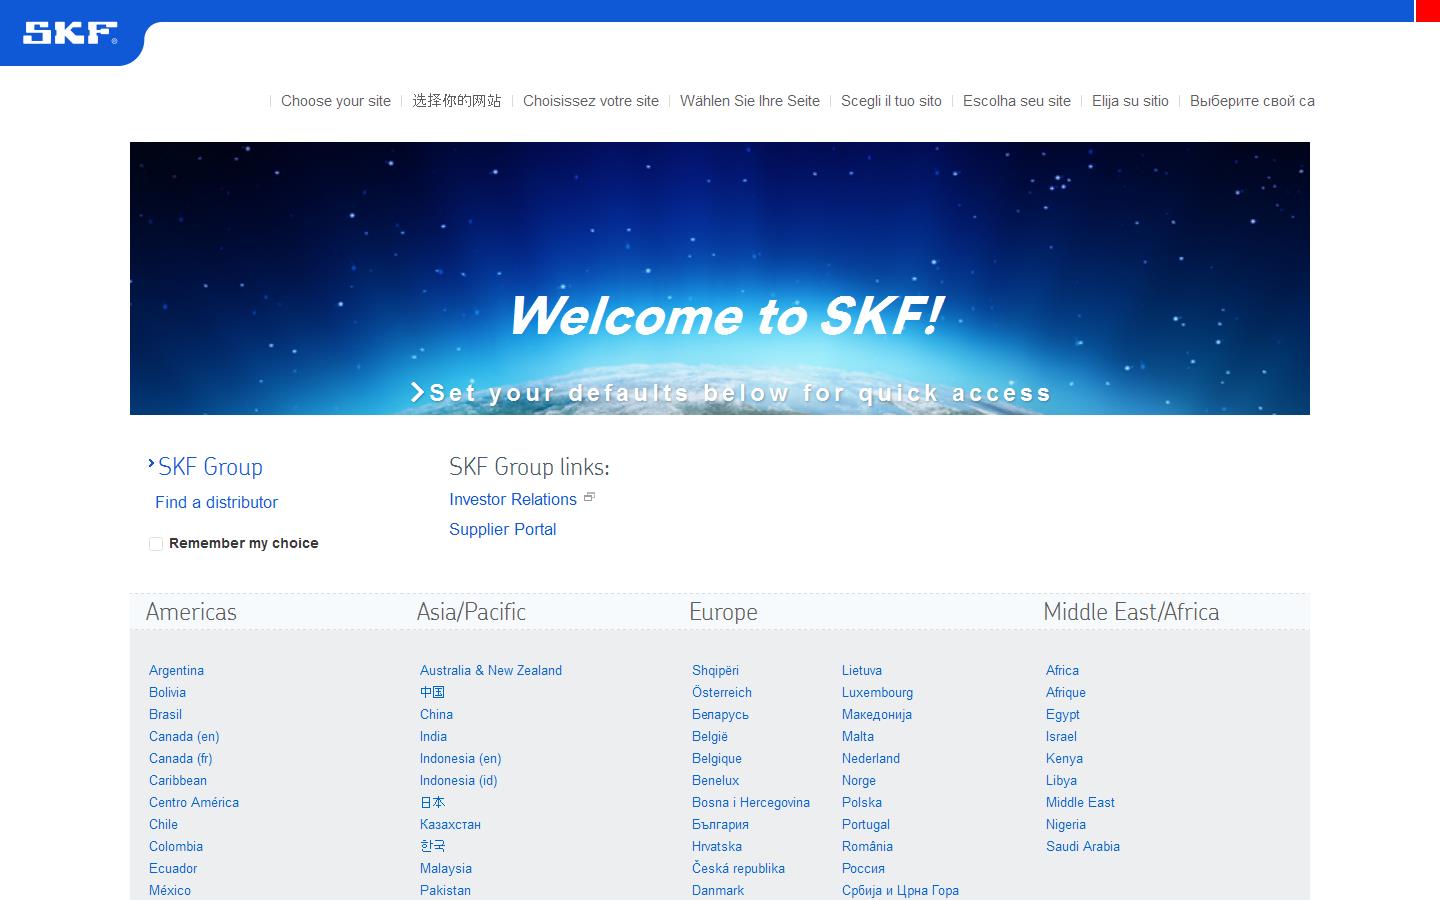The image size is (1440, 900).
Task: Go to Investor Relations page
Action: (x=512, y=499)
